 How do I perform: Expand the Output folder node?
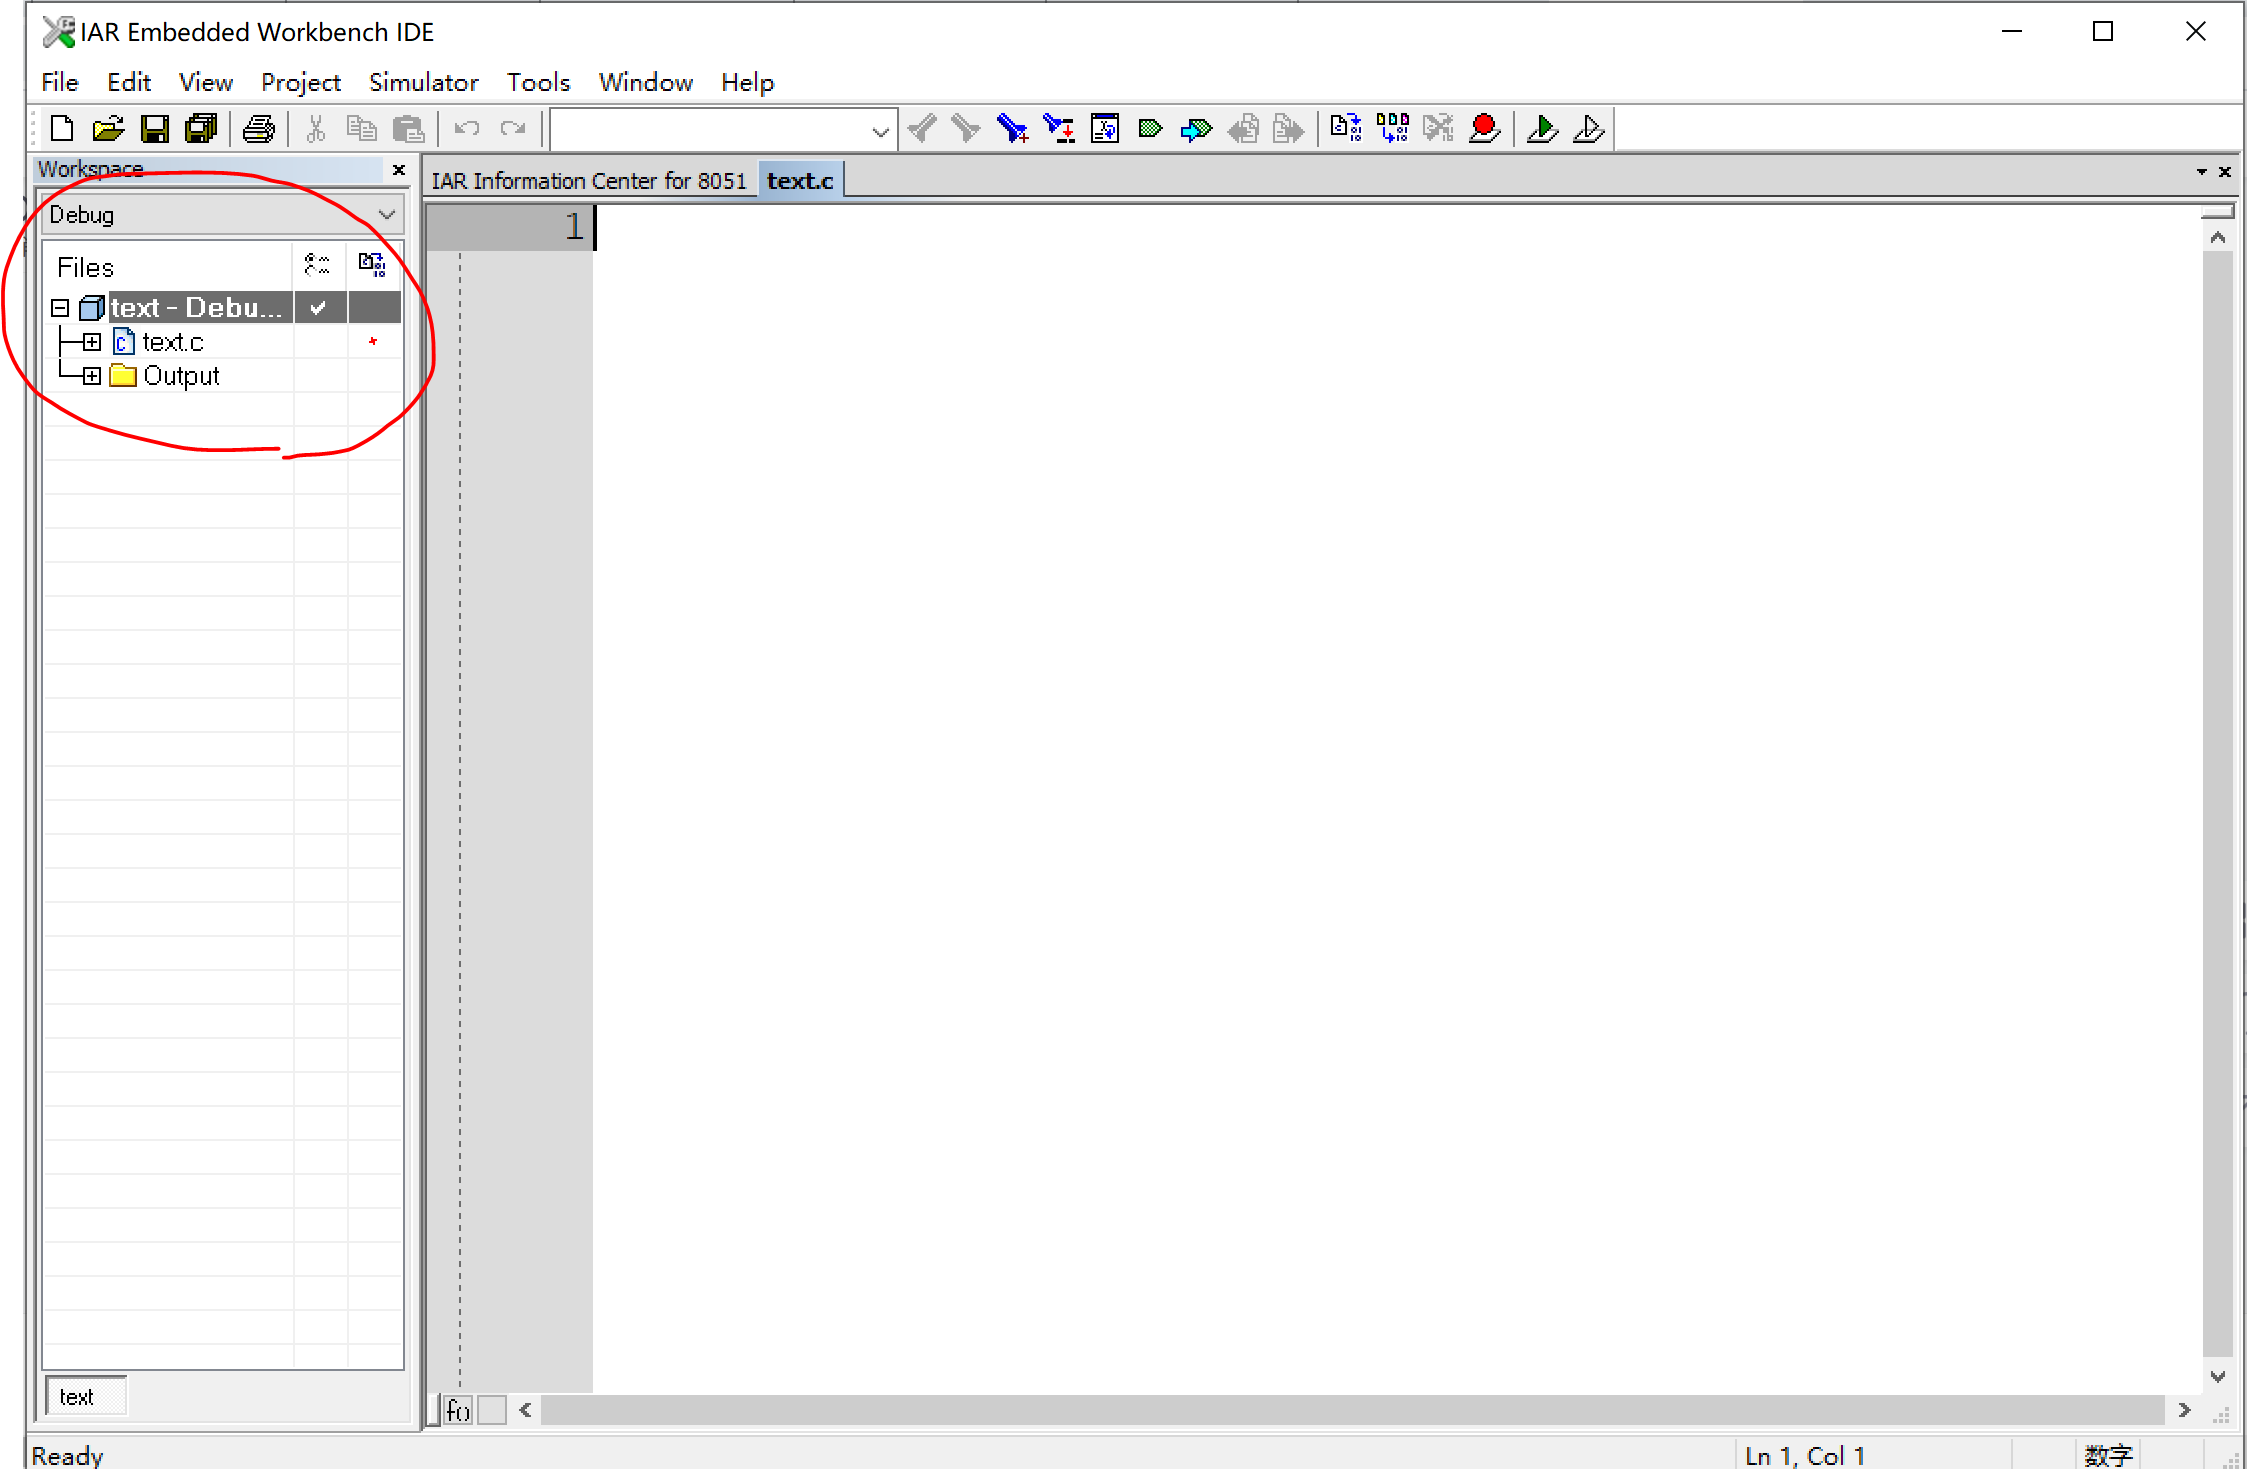click(92, 376)
